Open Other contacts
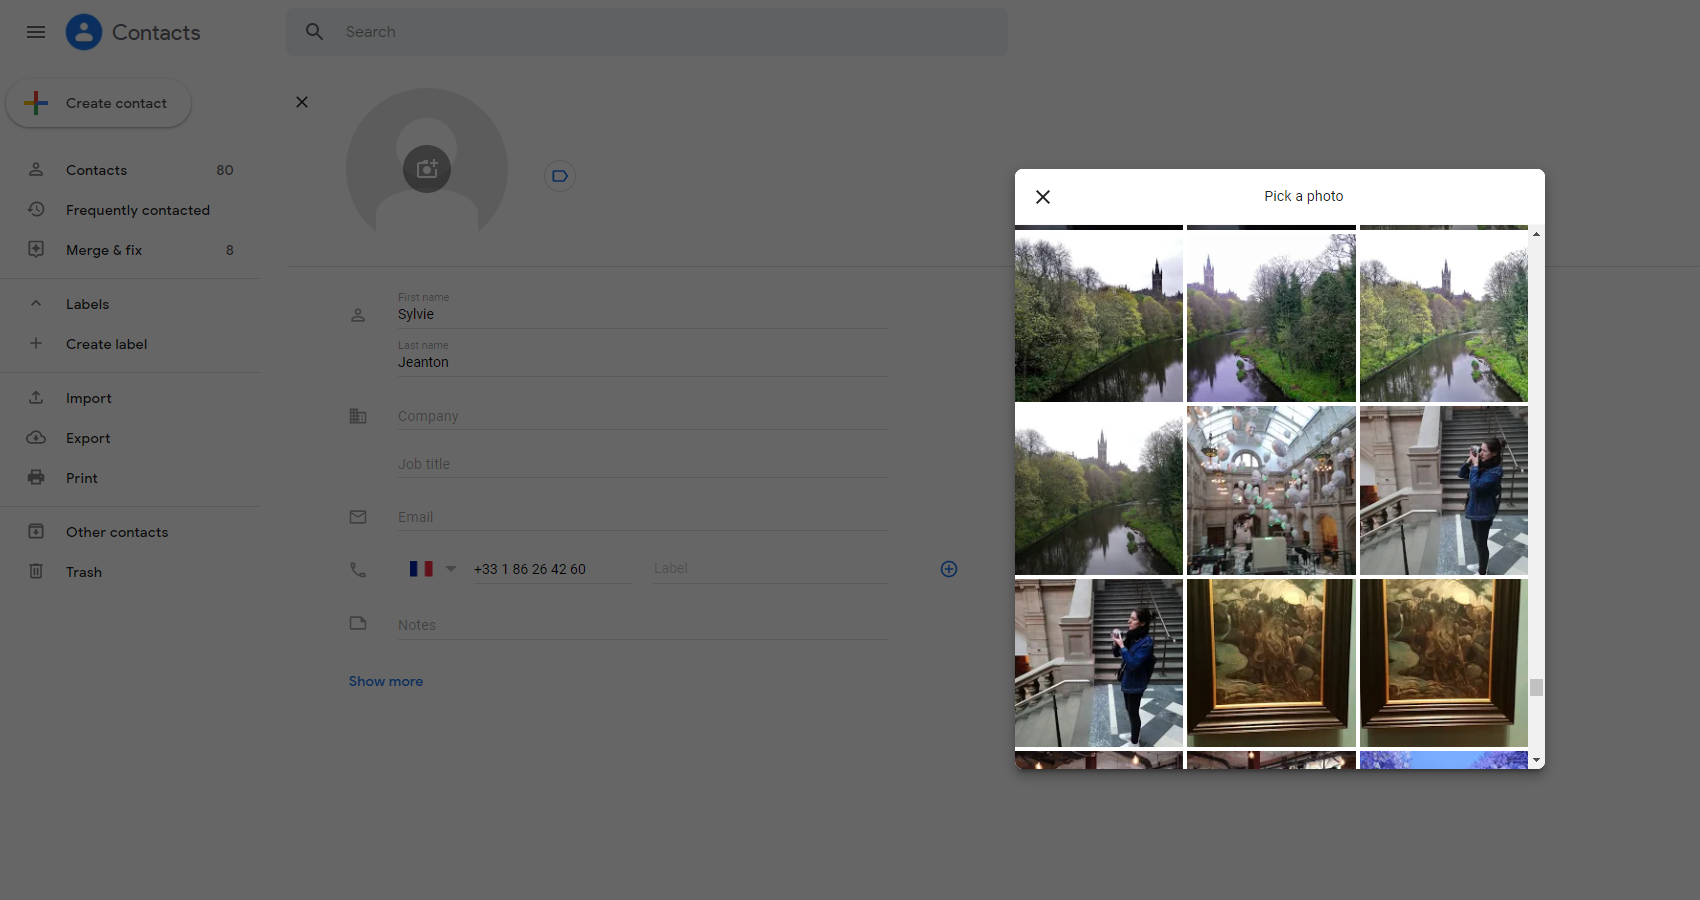Image resolution: width=1700 pixels, height=900 pixels. pyautogui.click(x=130, y=532)
